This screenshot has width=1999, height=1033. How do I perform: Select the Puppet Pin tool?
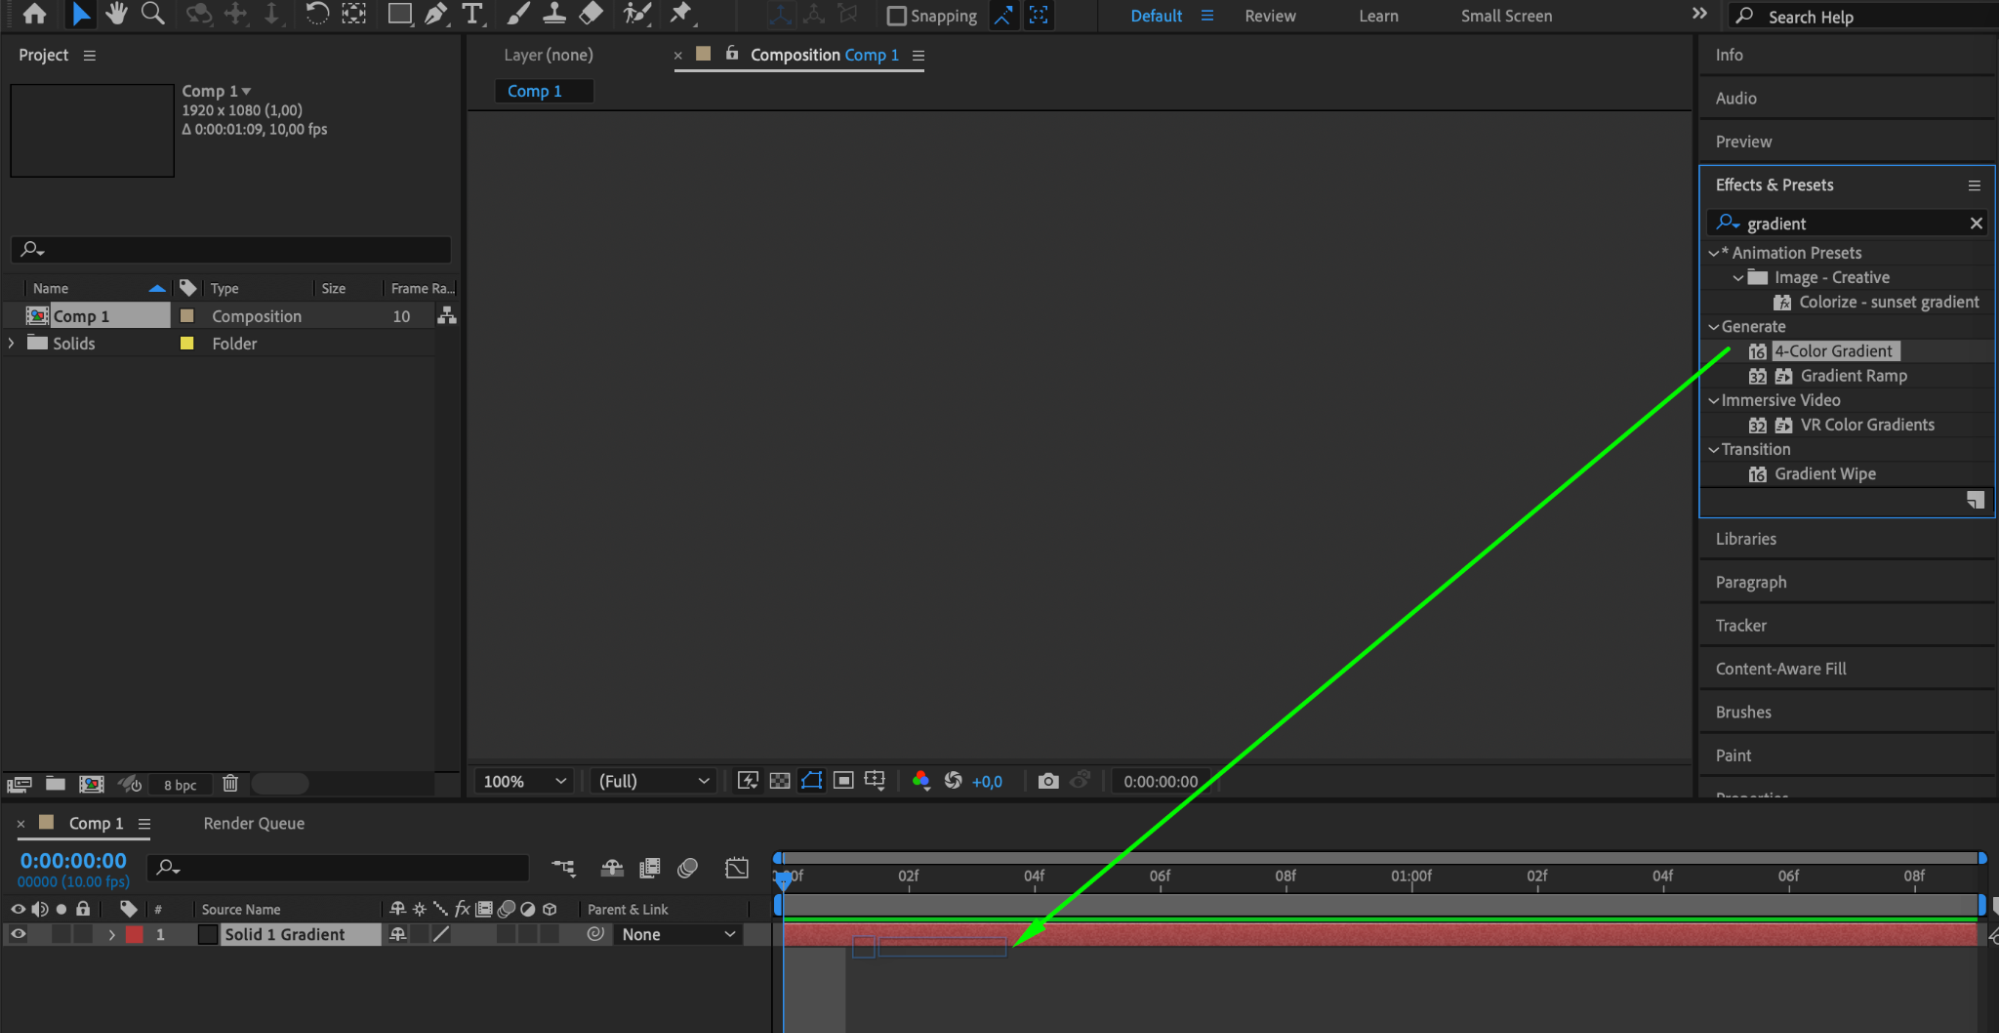point(681,14)
